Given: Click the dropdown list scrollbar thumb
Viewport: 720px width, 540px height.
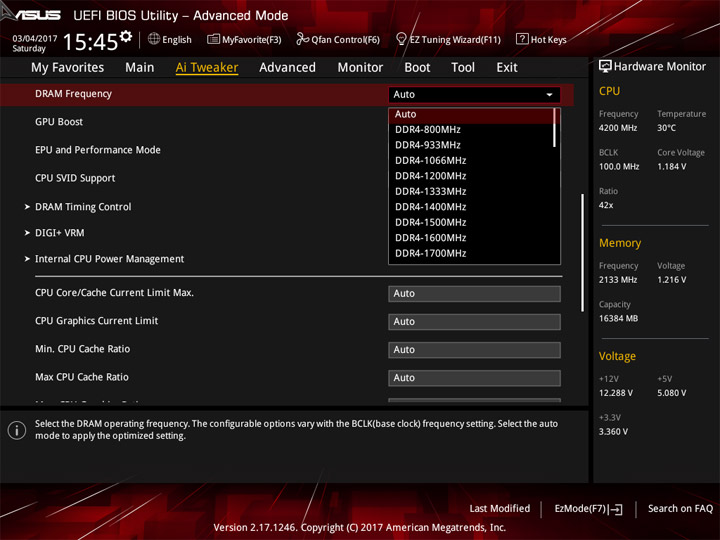Looking at the screenshot, I should click(555, 128).
